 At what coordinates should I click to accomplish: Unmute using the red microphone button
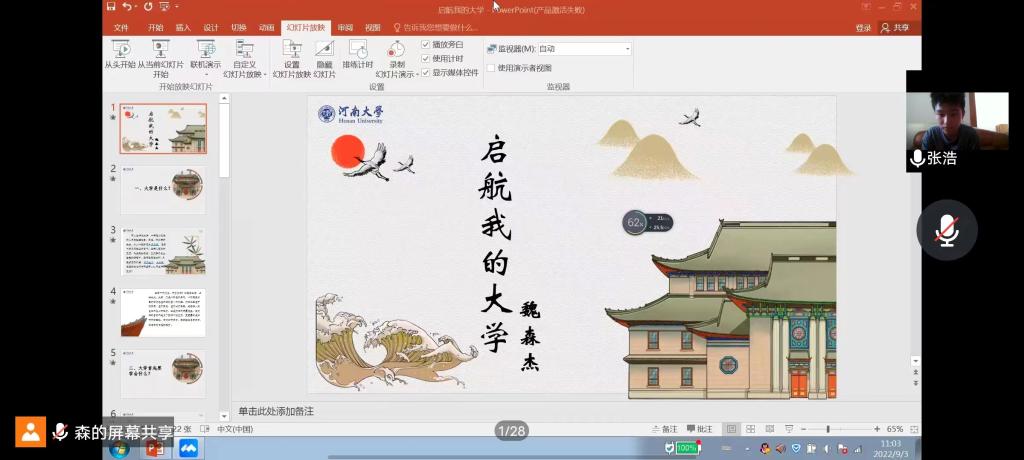946,230
